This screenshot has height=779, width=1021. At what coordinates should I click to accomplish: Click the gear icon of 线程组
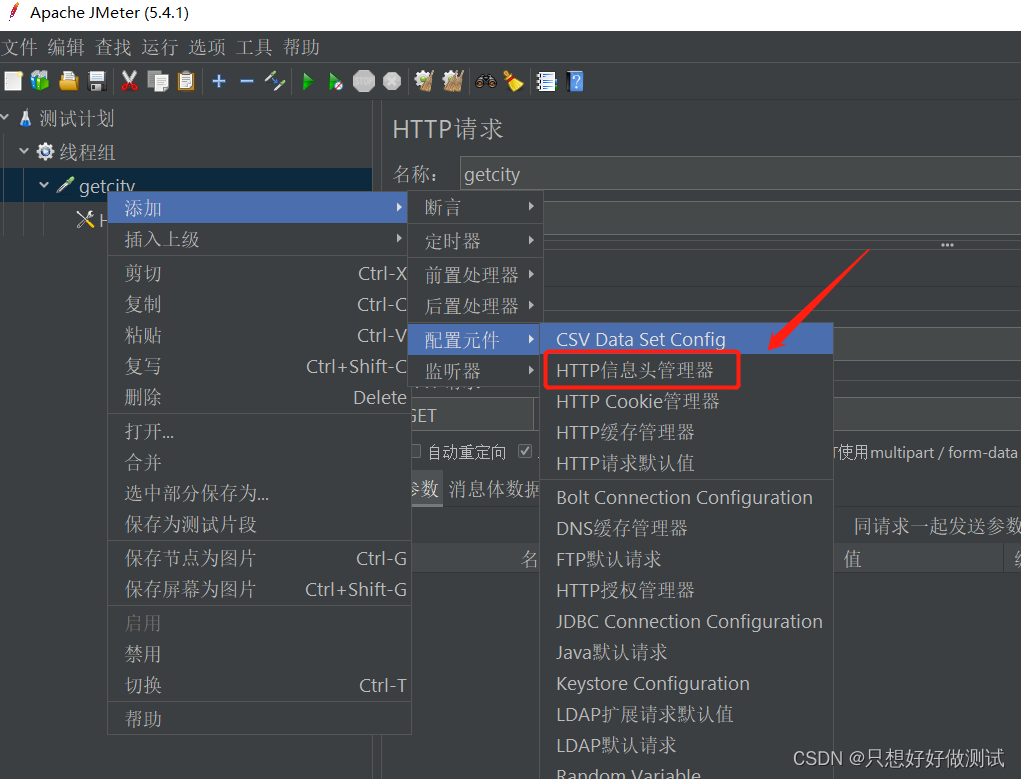(45, 152)
